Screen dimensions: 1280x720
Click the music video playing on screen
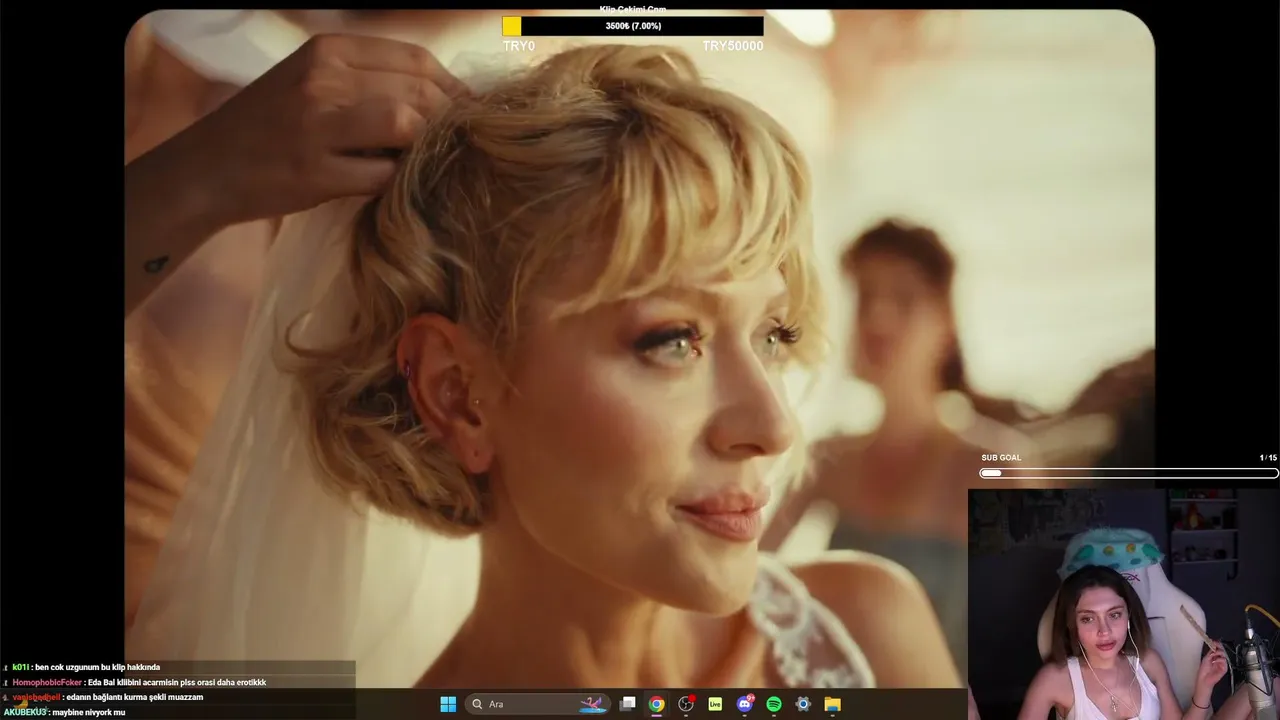(x=640, y=348)
